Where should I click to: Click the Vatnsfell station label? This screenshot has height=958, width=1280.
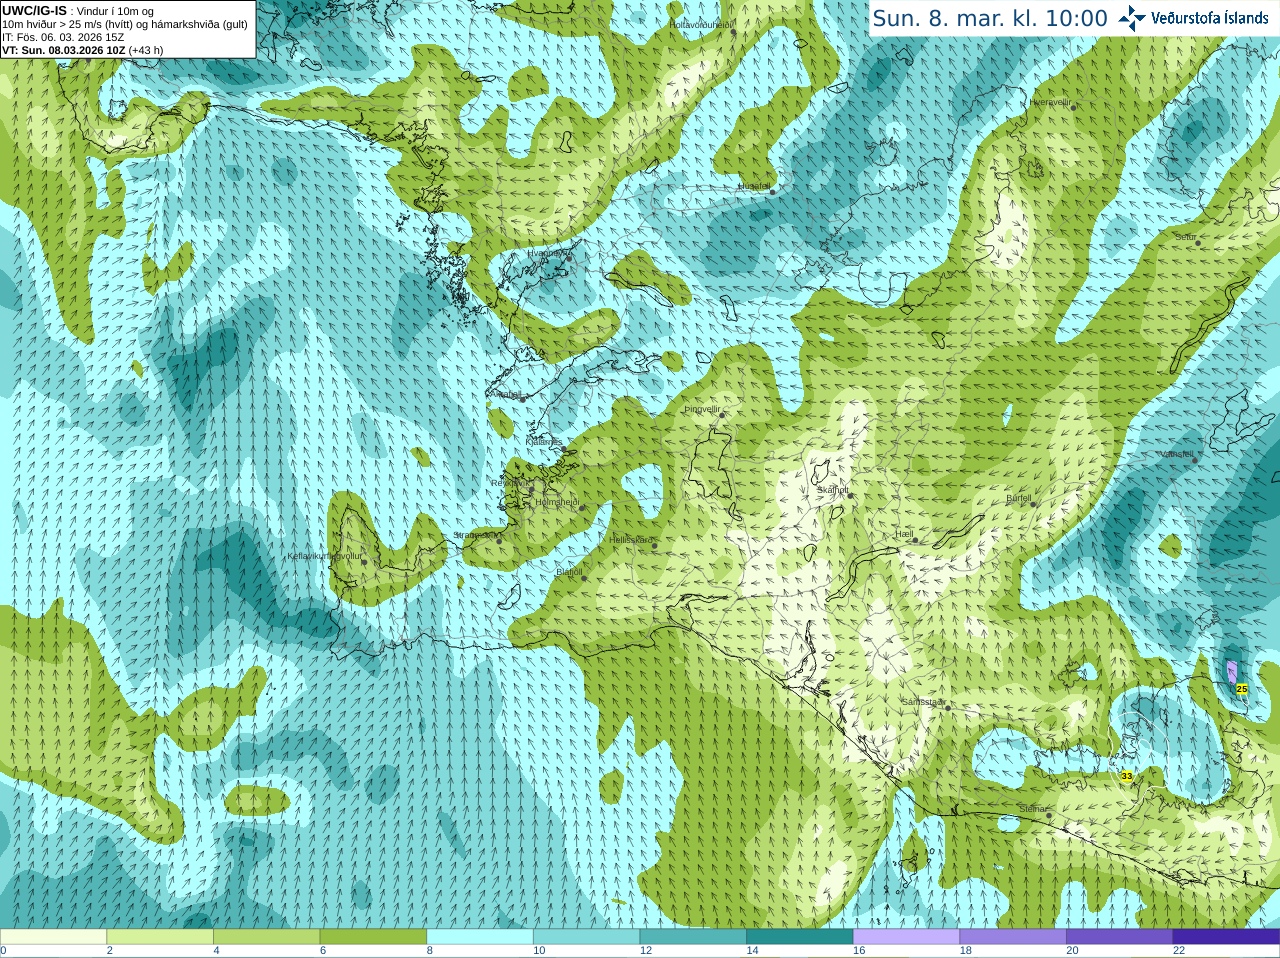(1176, 454)
